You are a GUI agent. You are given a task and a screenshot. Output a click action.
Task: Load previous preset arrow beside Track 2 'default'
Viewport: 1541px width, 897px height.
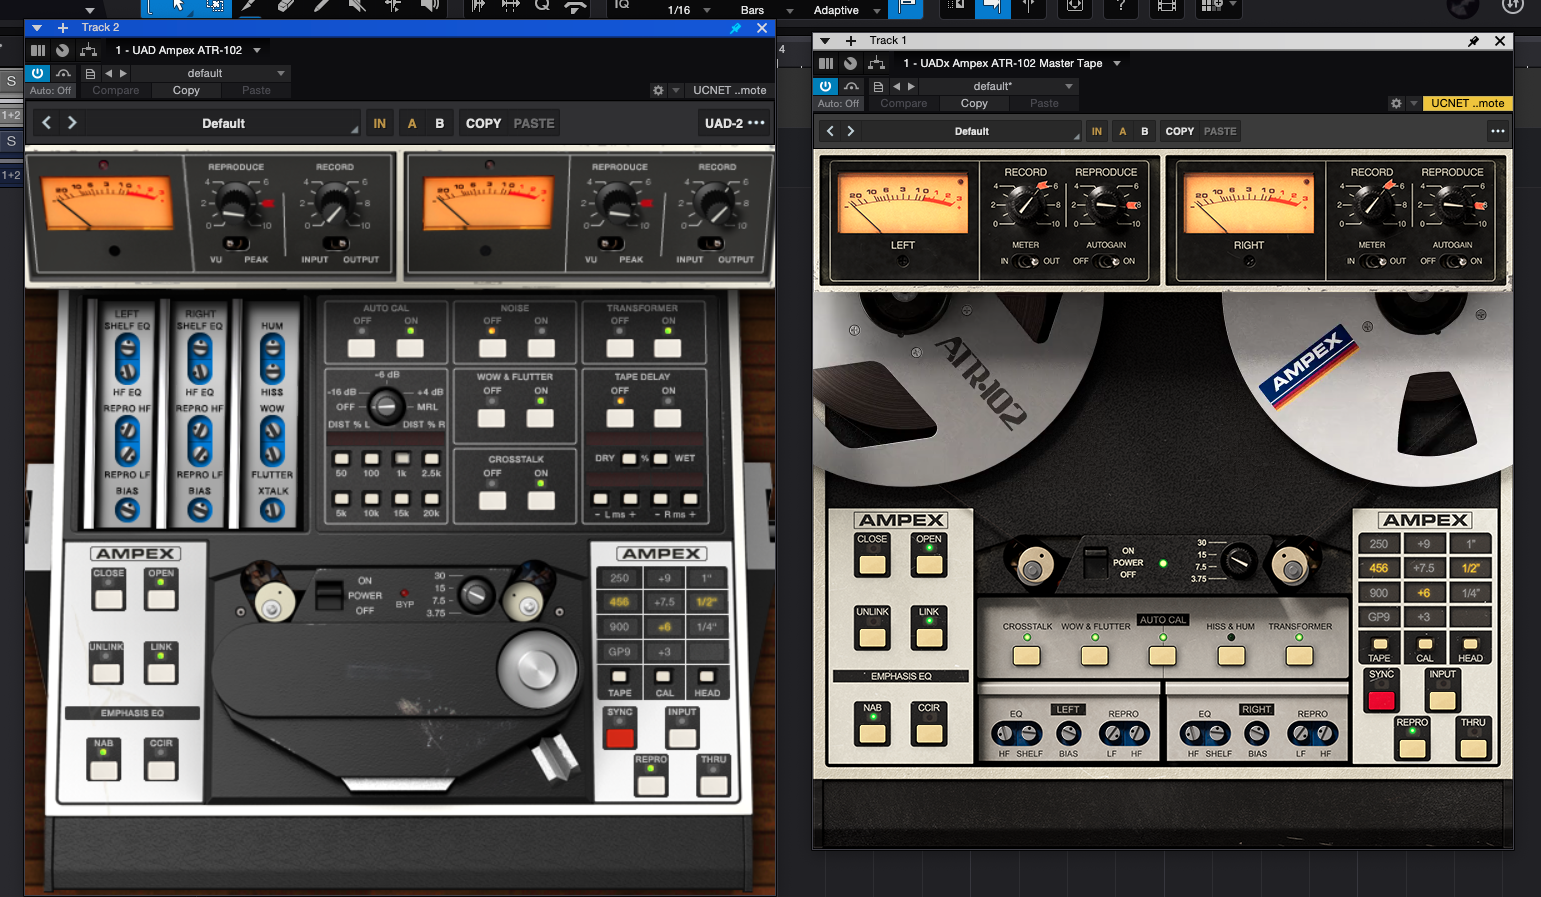109,73
